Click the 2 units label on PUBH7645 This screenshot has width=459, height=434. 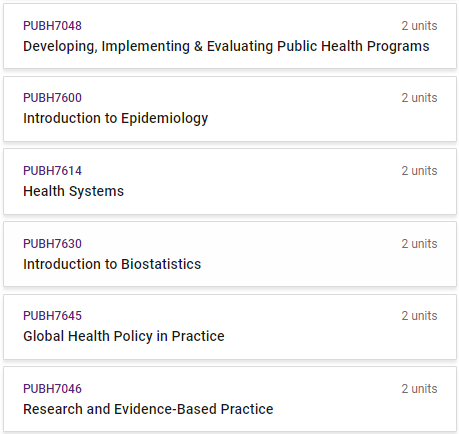419,316
